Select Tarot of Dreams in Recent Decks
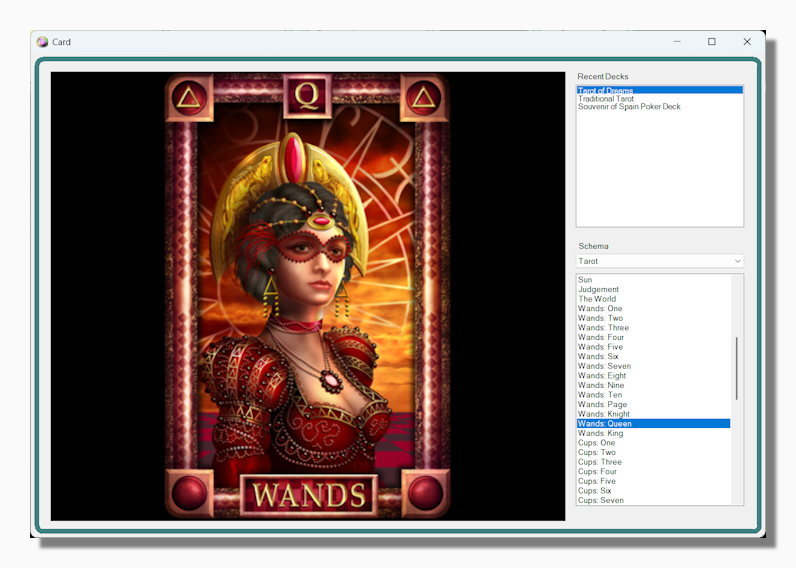The width and height of the screenshot is (796, 568). coord(659,90)
